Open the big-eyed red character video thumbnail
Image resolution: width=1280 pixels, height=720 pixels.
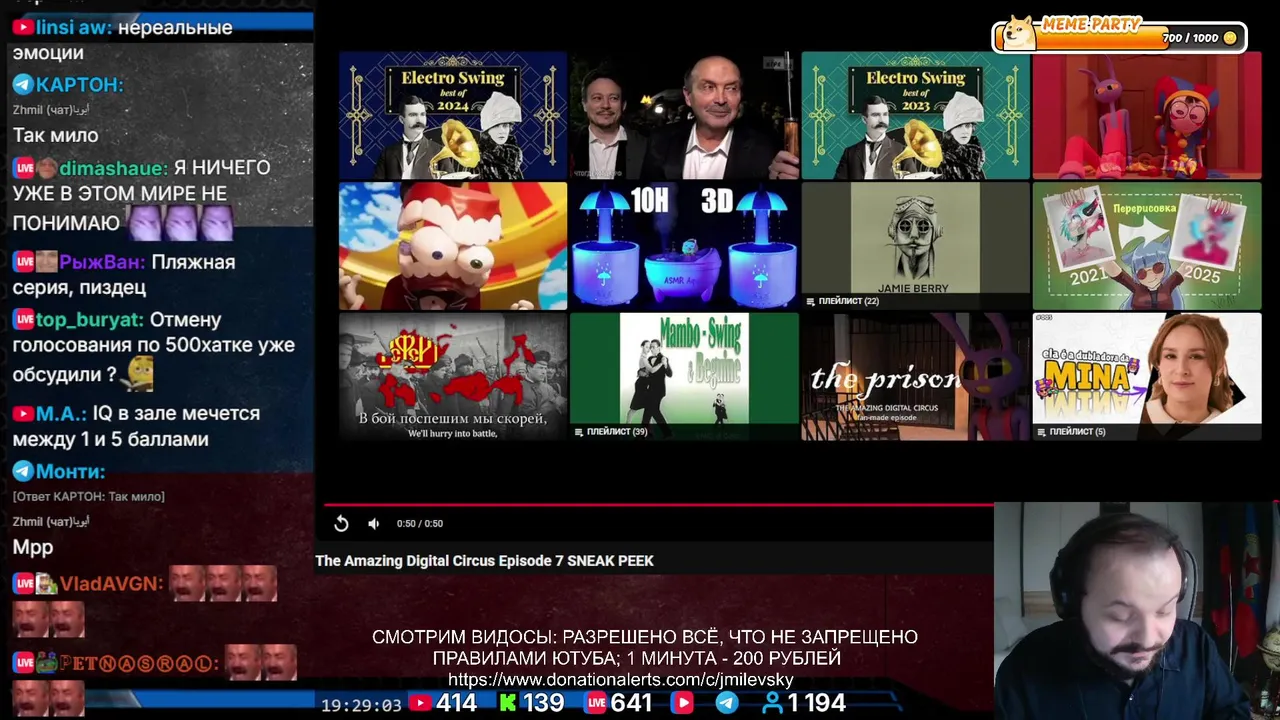[453, 246]
